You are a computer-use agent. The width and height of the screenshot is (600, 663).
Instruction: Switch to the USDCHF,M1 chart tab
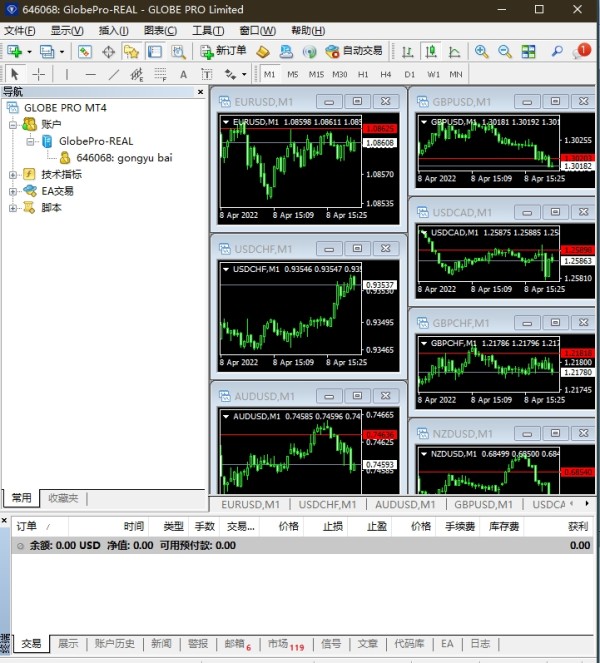(x=327, y=504)
